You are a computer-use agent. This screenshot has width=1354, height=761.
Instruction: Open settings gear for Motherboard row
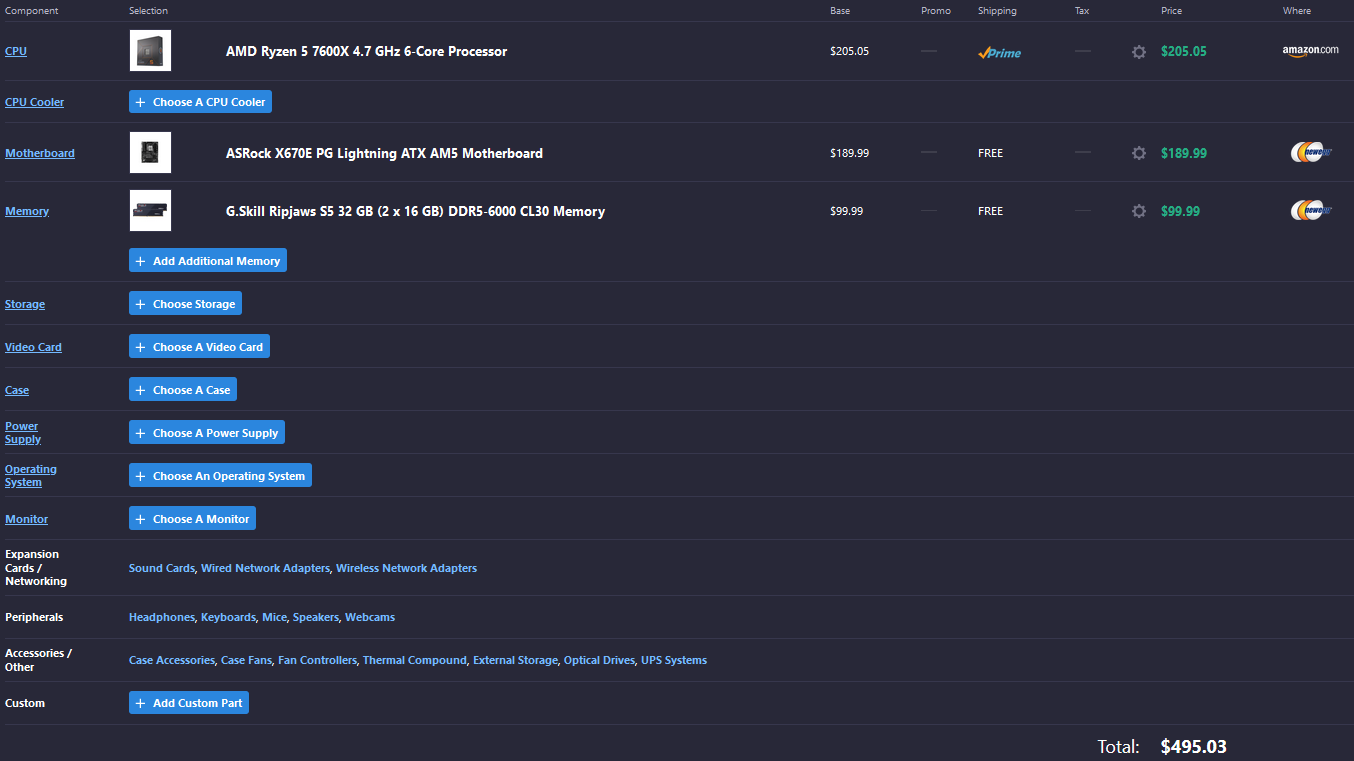(x=1139, y=153)
